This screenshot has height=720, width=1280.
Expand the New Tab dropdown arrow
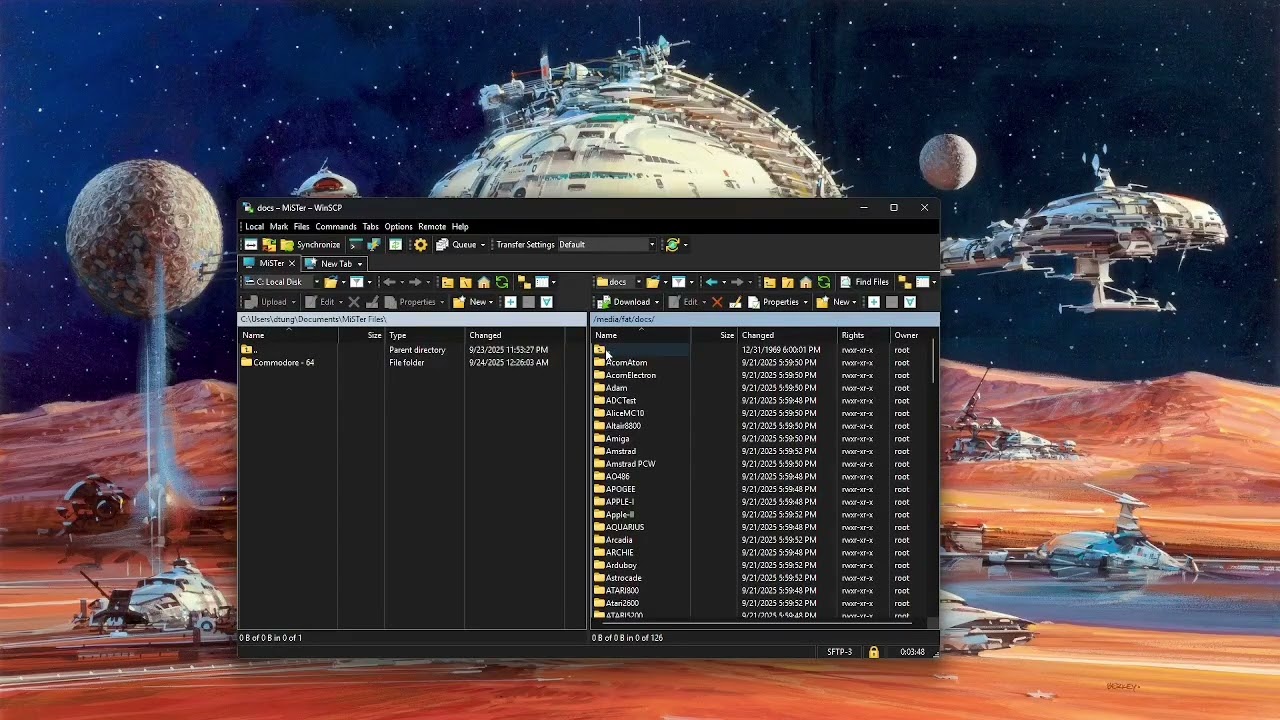click(360, 264)
